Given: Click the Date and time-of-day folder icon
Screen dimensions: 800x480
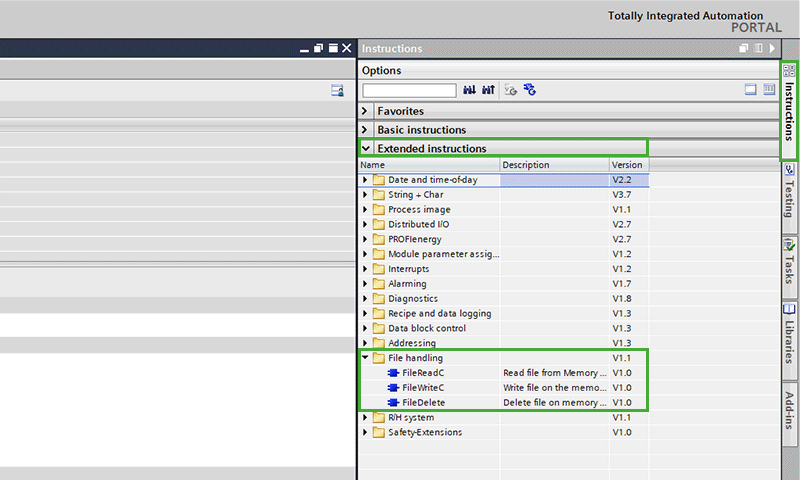Looking at the screenshot, I should pyautogui.click(x=379, y=180).
